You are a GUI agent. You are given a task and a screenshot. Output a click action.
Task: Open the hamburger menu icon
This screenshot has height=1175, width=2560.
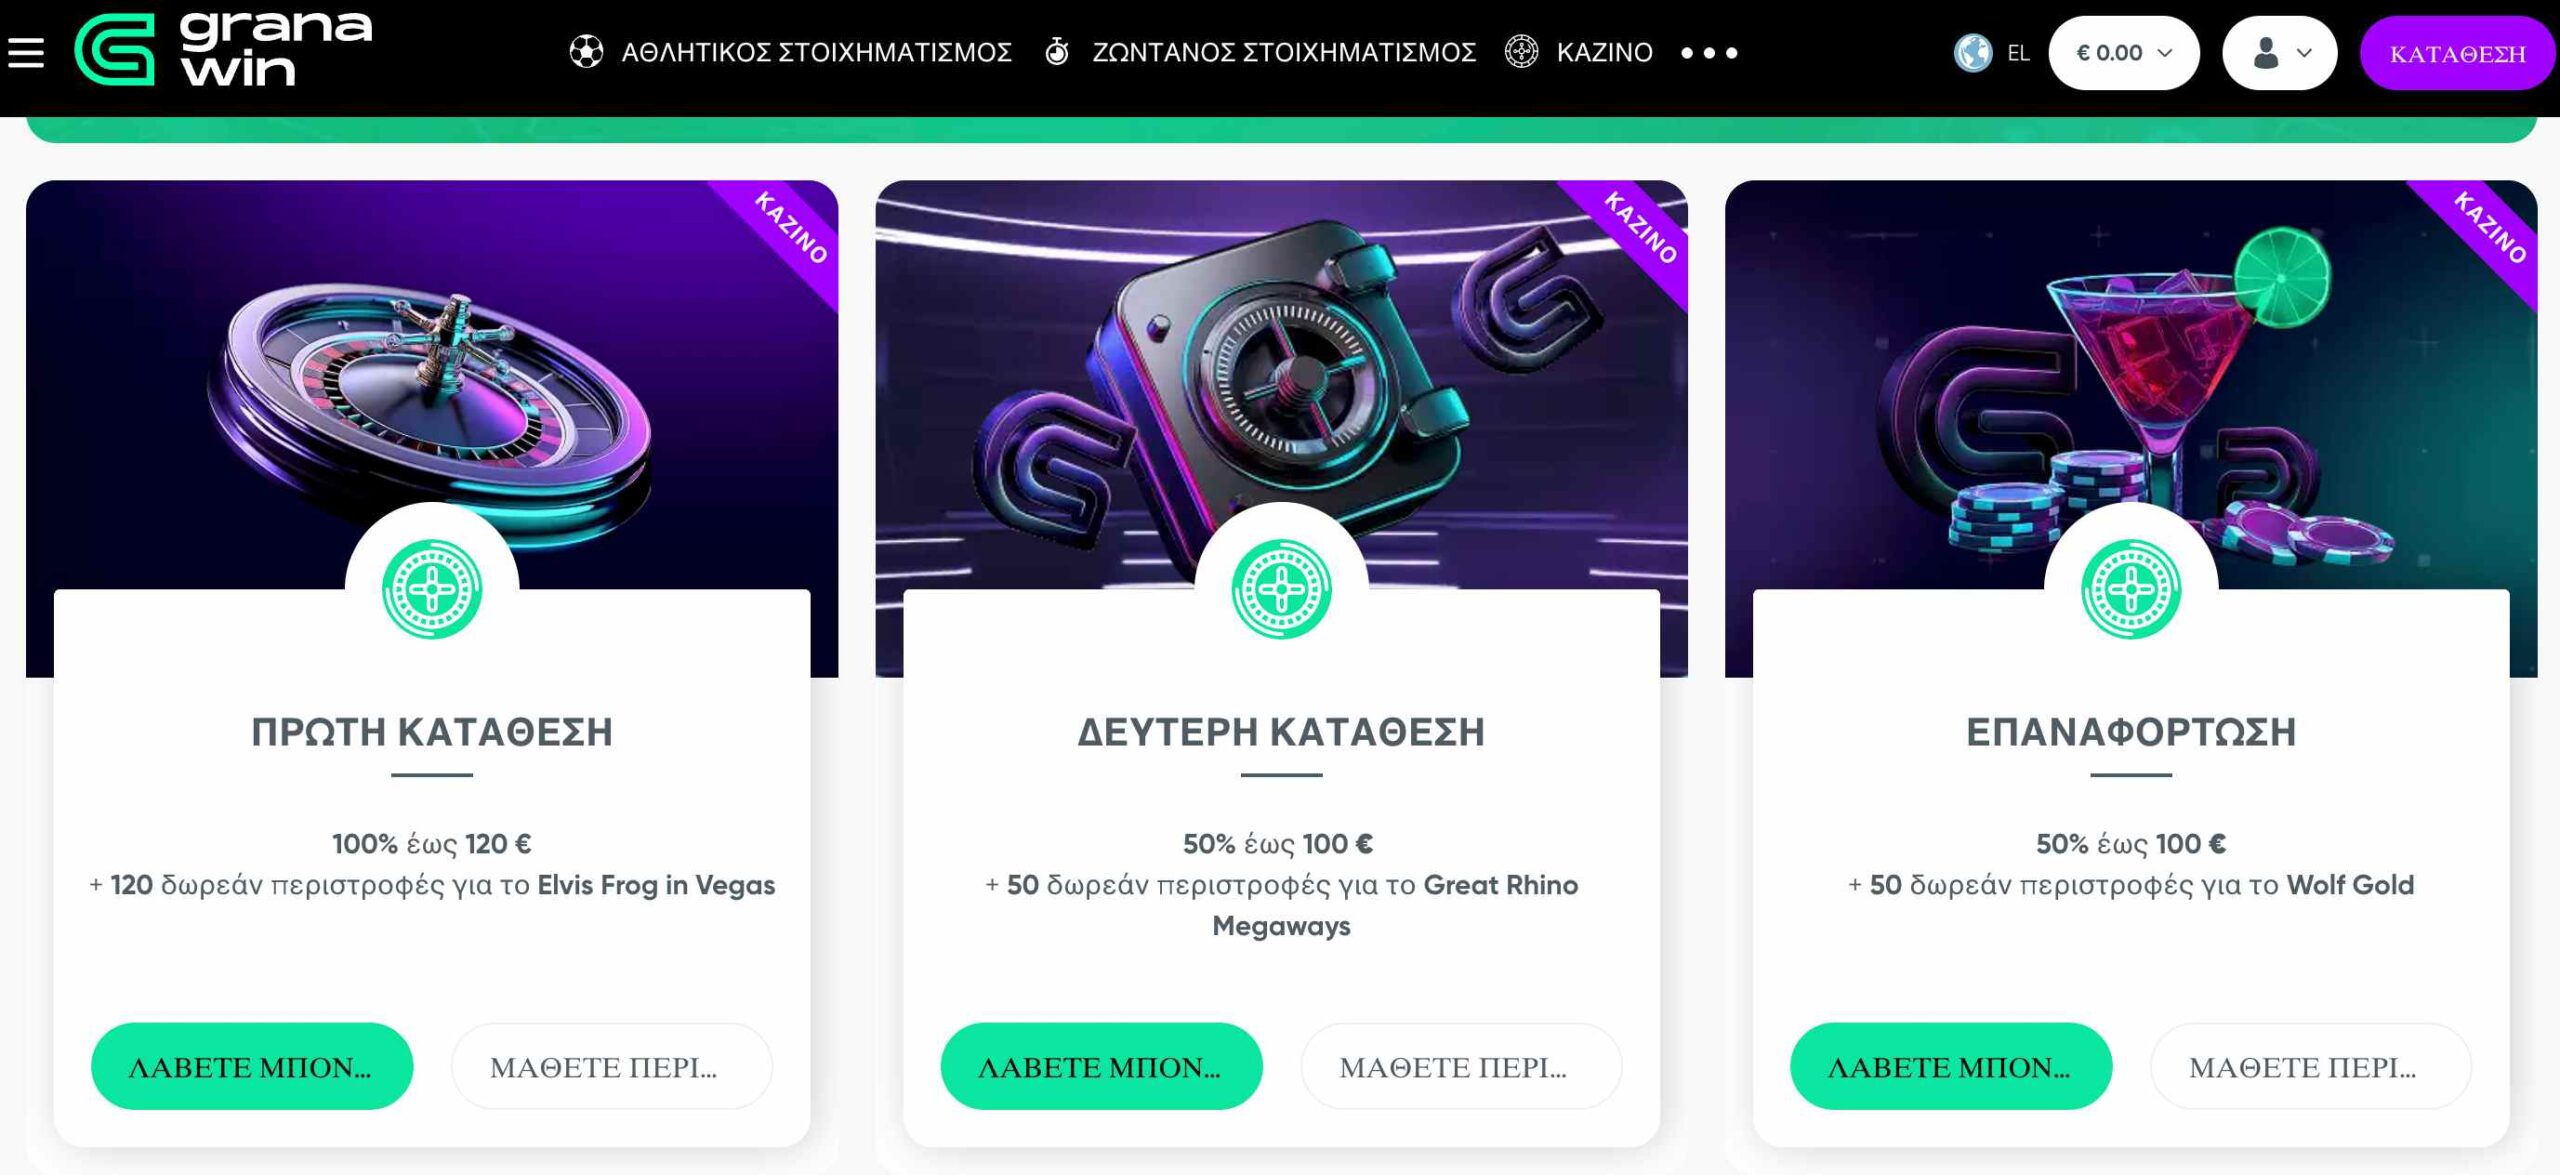click(26, 52)
